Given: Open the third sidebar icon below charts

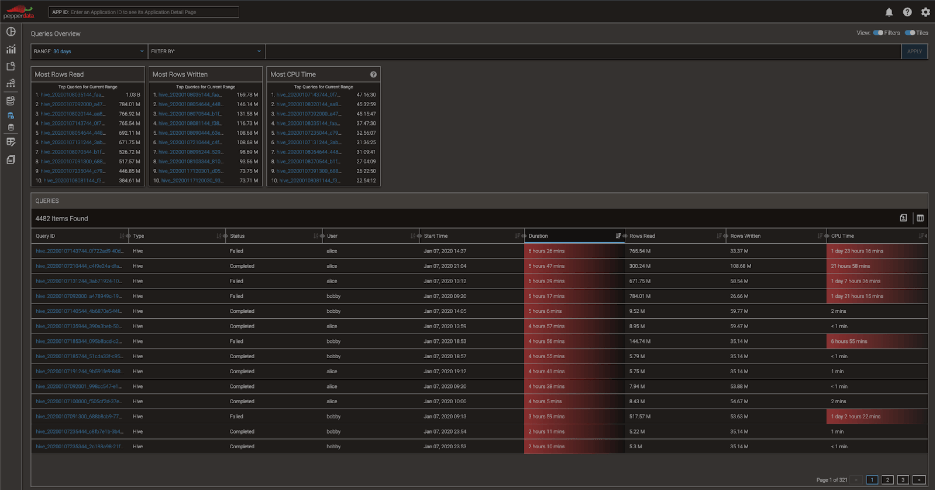Looking at the screenshot, I should [x=11, y=67].
